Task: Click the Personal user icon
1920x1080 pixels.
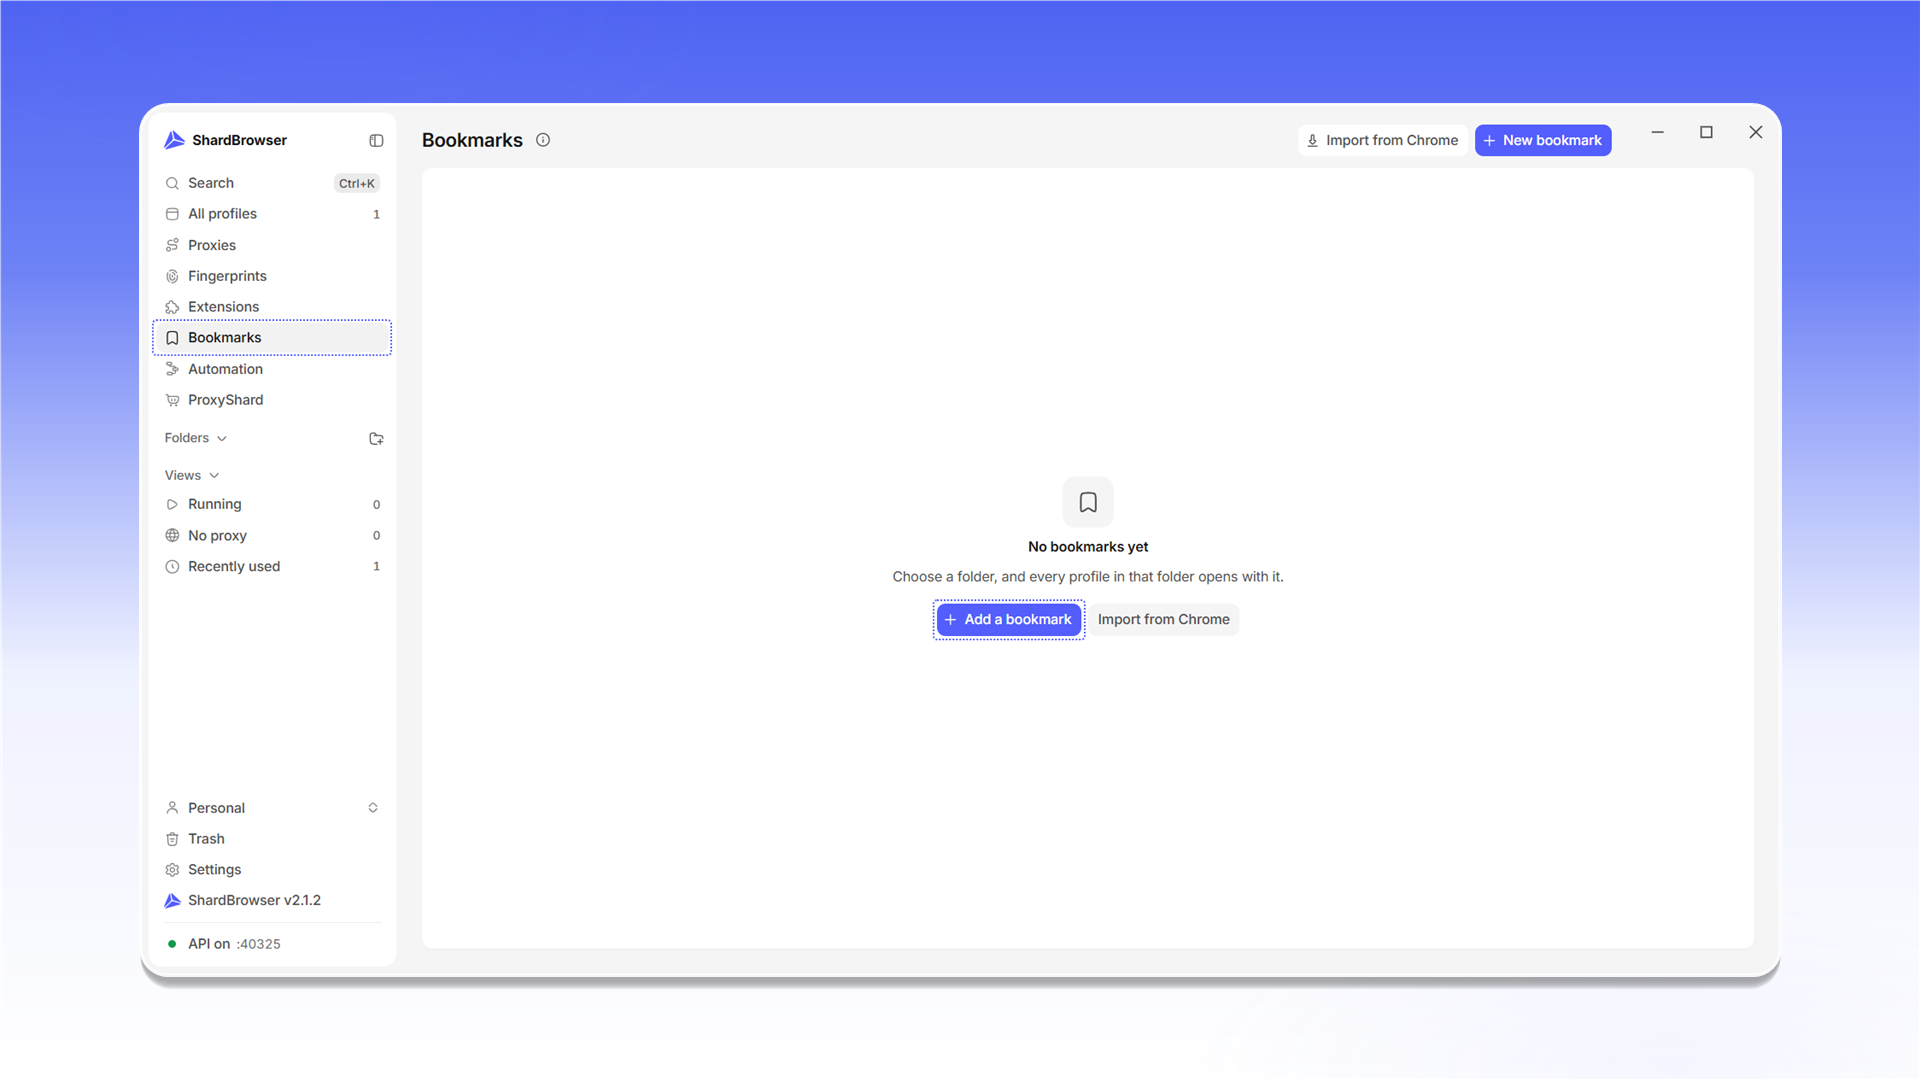Action: click(x=172, y=808)
